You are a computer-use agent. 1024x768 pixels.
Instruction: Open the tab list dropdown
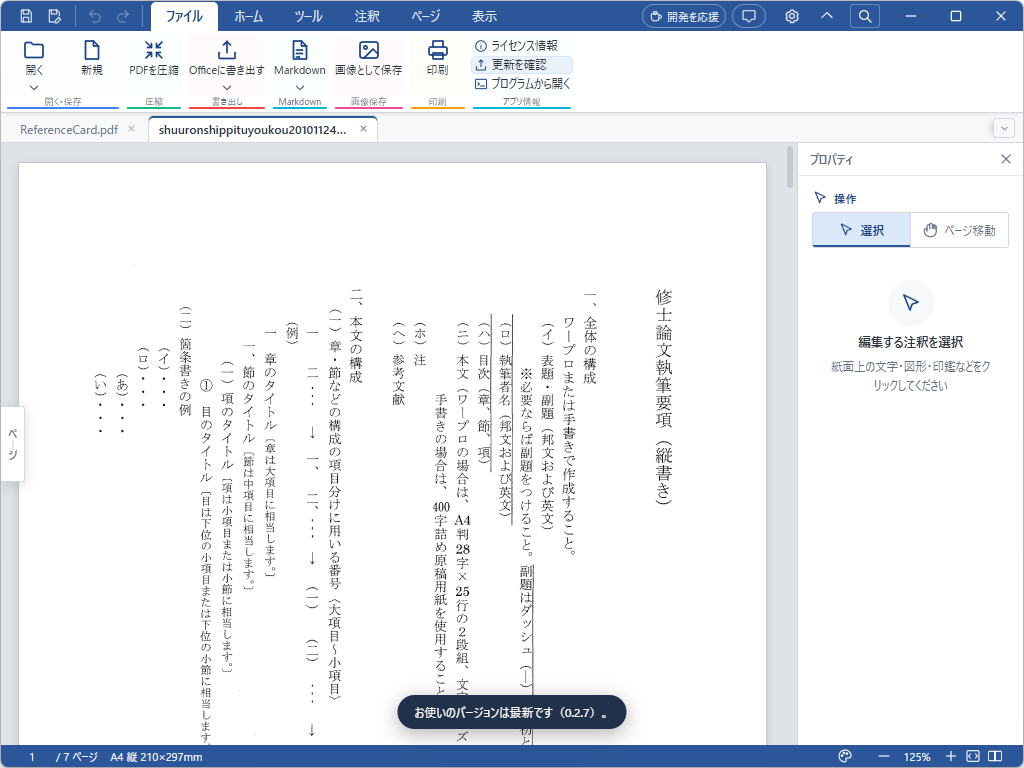tap(1004, 128)
